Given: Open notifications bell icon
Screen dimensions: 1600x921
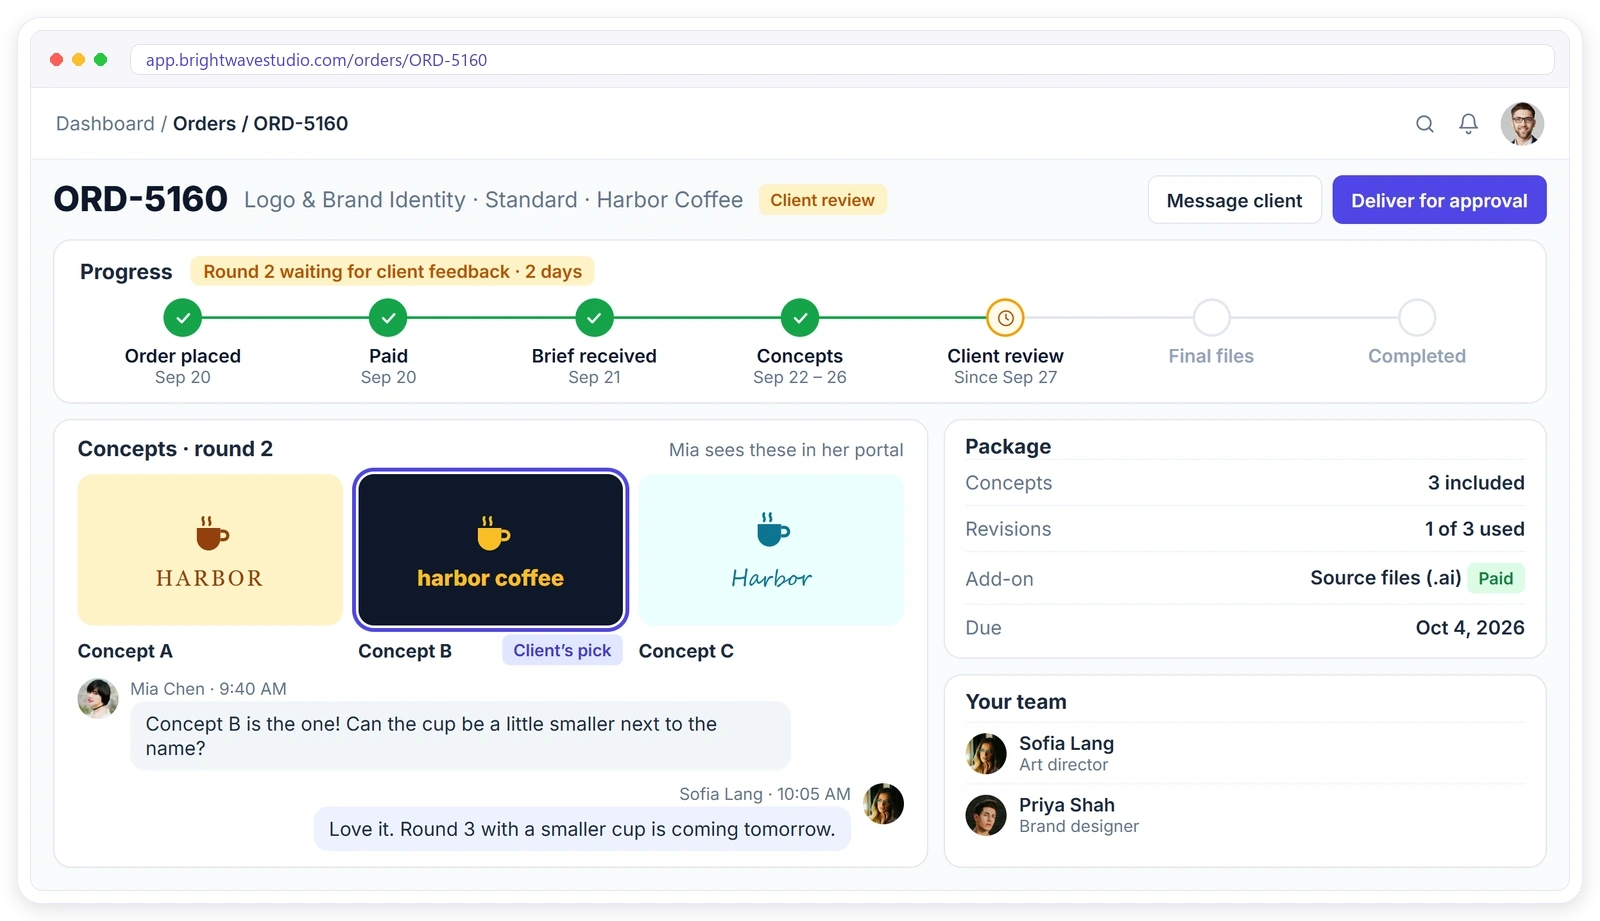Looking at the screenshot, I should point(1468,124).
